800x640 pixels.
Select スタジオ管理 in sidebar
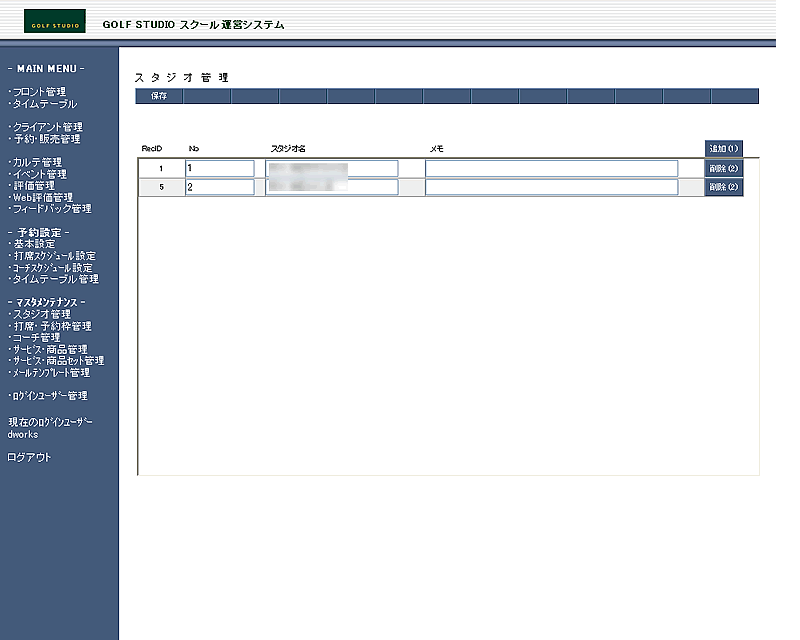point(42,314)
